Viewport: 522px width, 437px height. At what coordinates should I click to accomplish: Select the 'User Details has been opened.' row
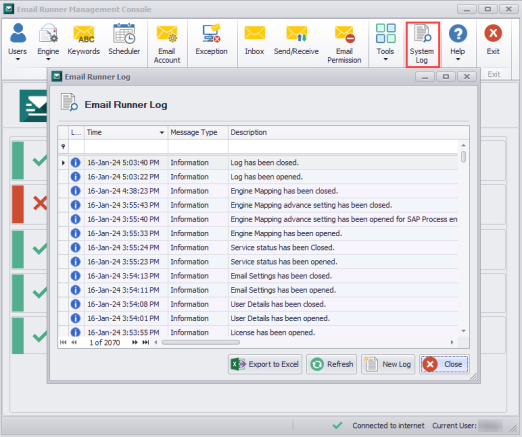(x=258, y=318)
